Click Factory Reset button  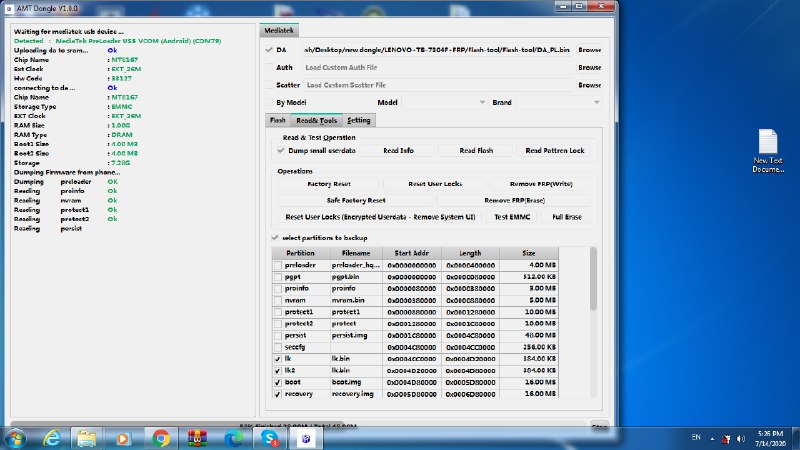[329, 184]
